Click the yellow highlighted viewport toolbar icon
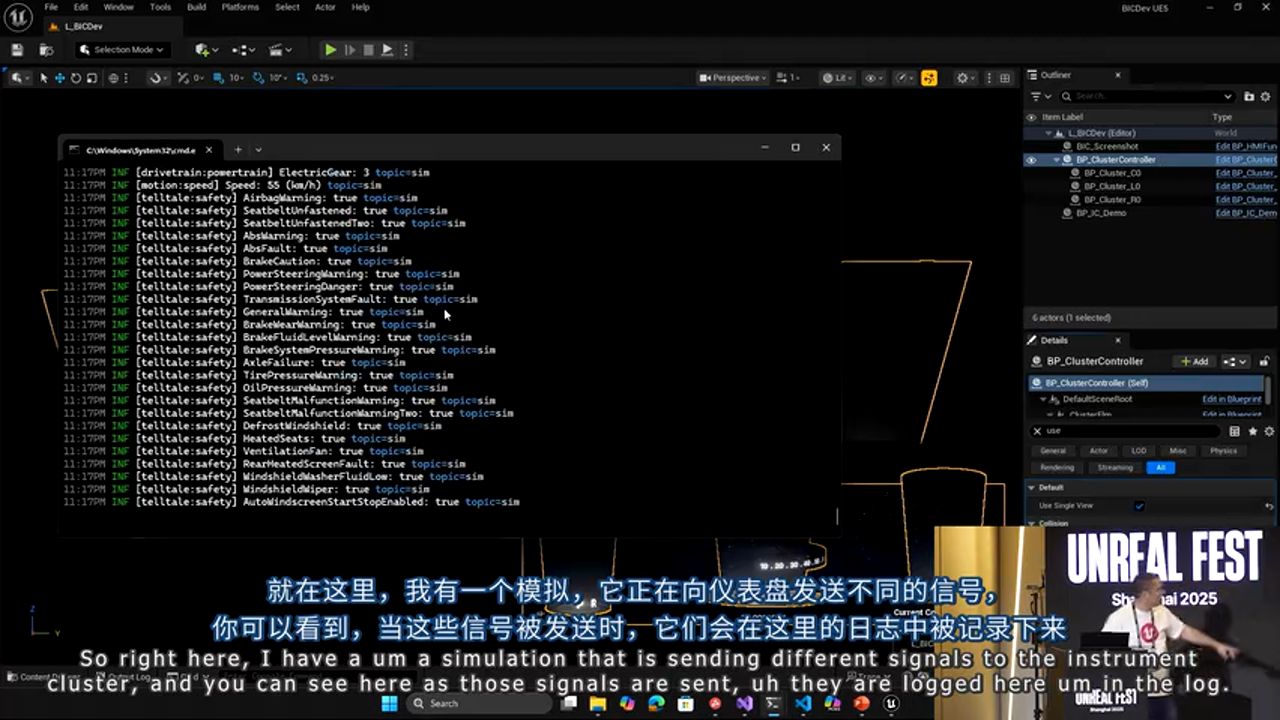Viewport: 1280px width, 720px height. click(929, 78)
